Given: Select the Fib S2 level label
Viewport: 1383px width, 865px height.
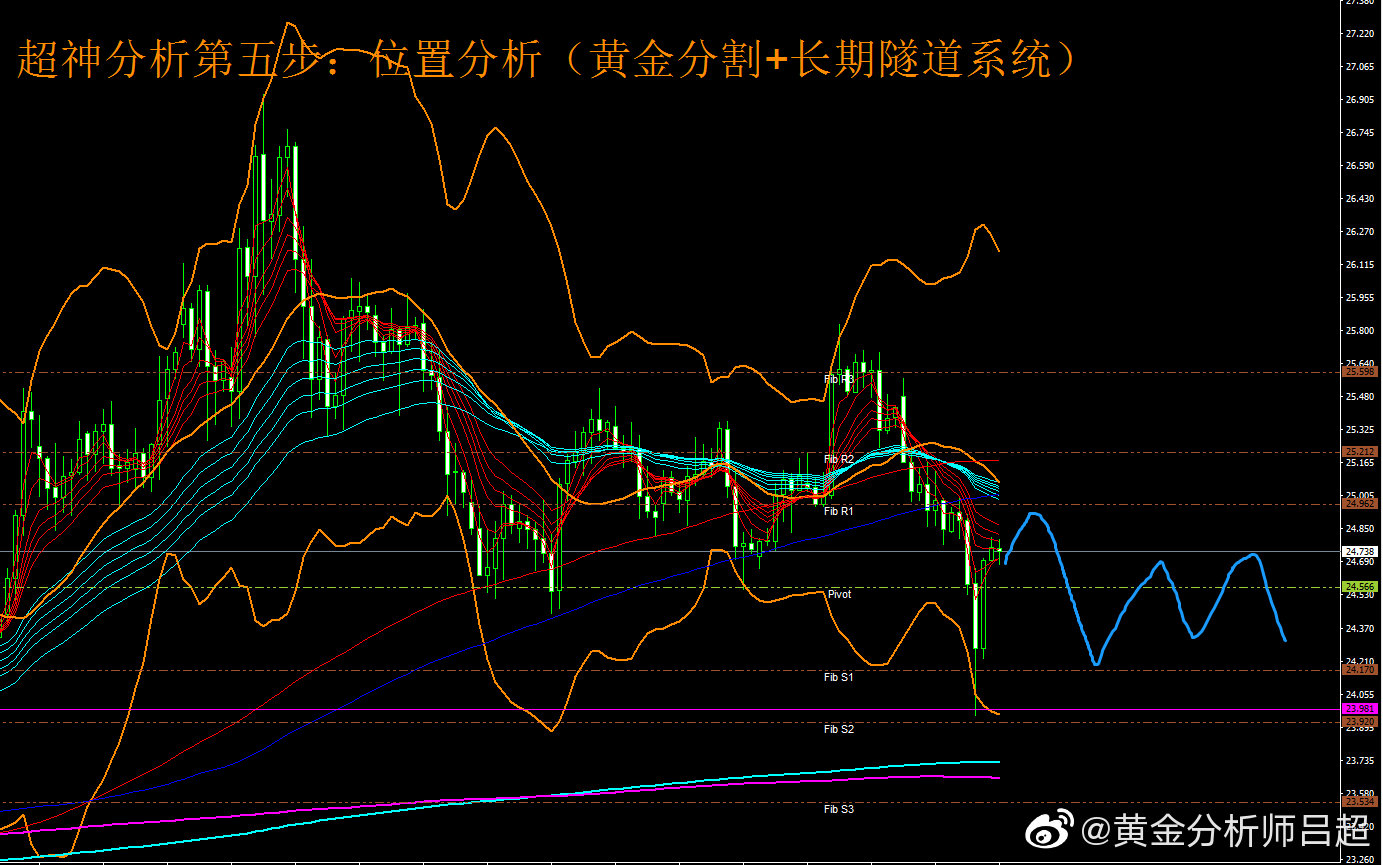Looking at the screenshot, I should [x=839, y=729].
